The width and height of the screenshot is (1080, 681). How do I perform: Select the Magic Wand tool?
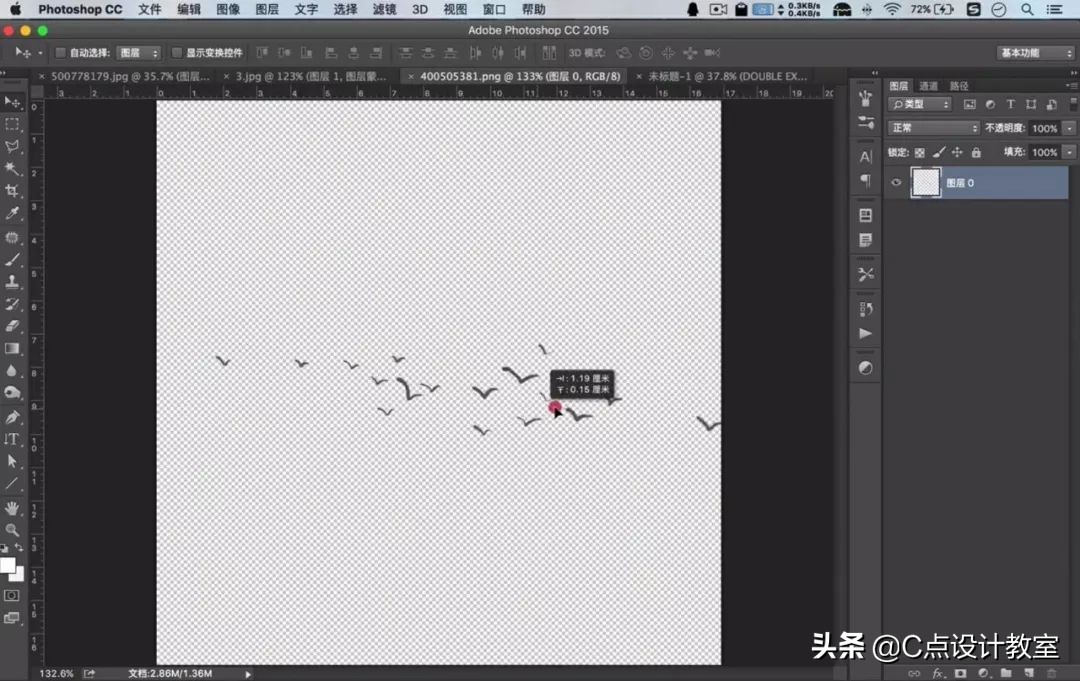point(12,169)
